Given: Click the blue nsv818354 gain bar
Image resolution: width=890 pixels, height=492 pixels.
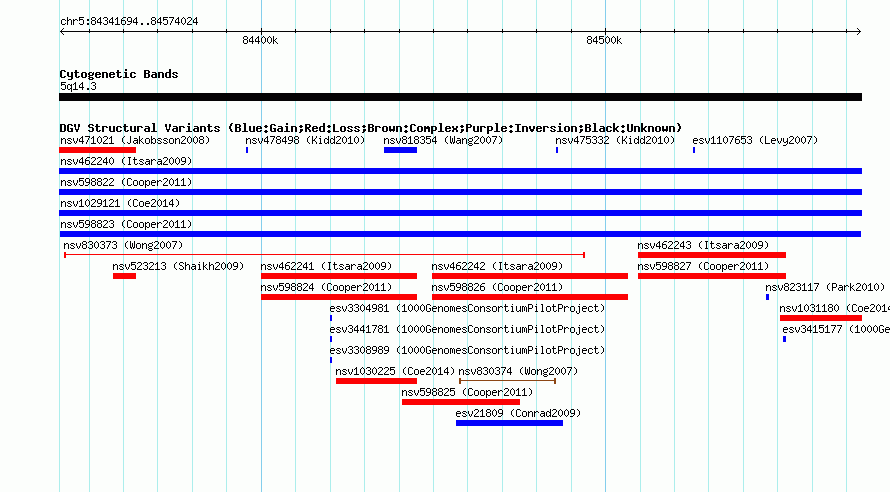Looking at the screenshot, I should 400,150.
